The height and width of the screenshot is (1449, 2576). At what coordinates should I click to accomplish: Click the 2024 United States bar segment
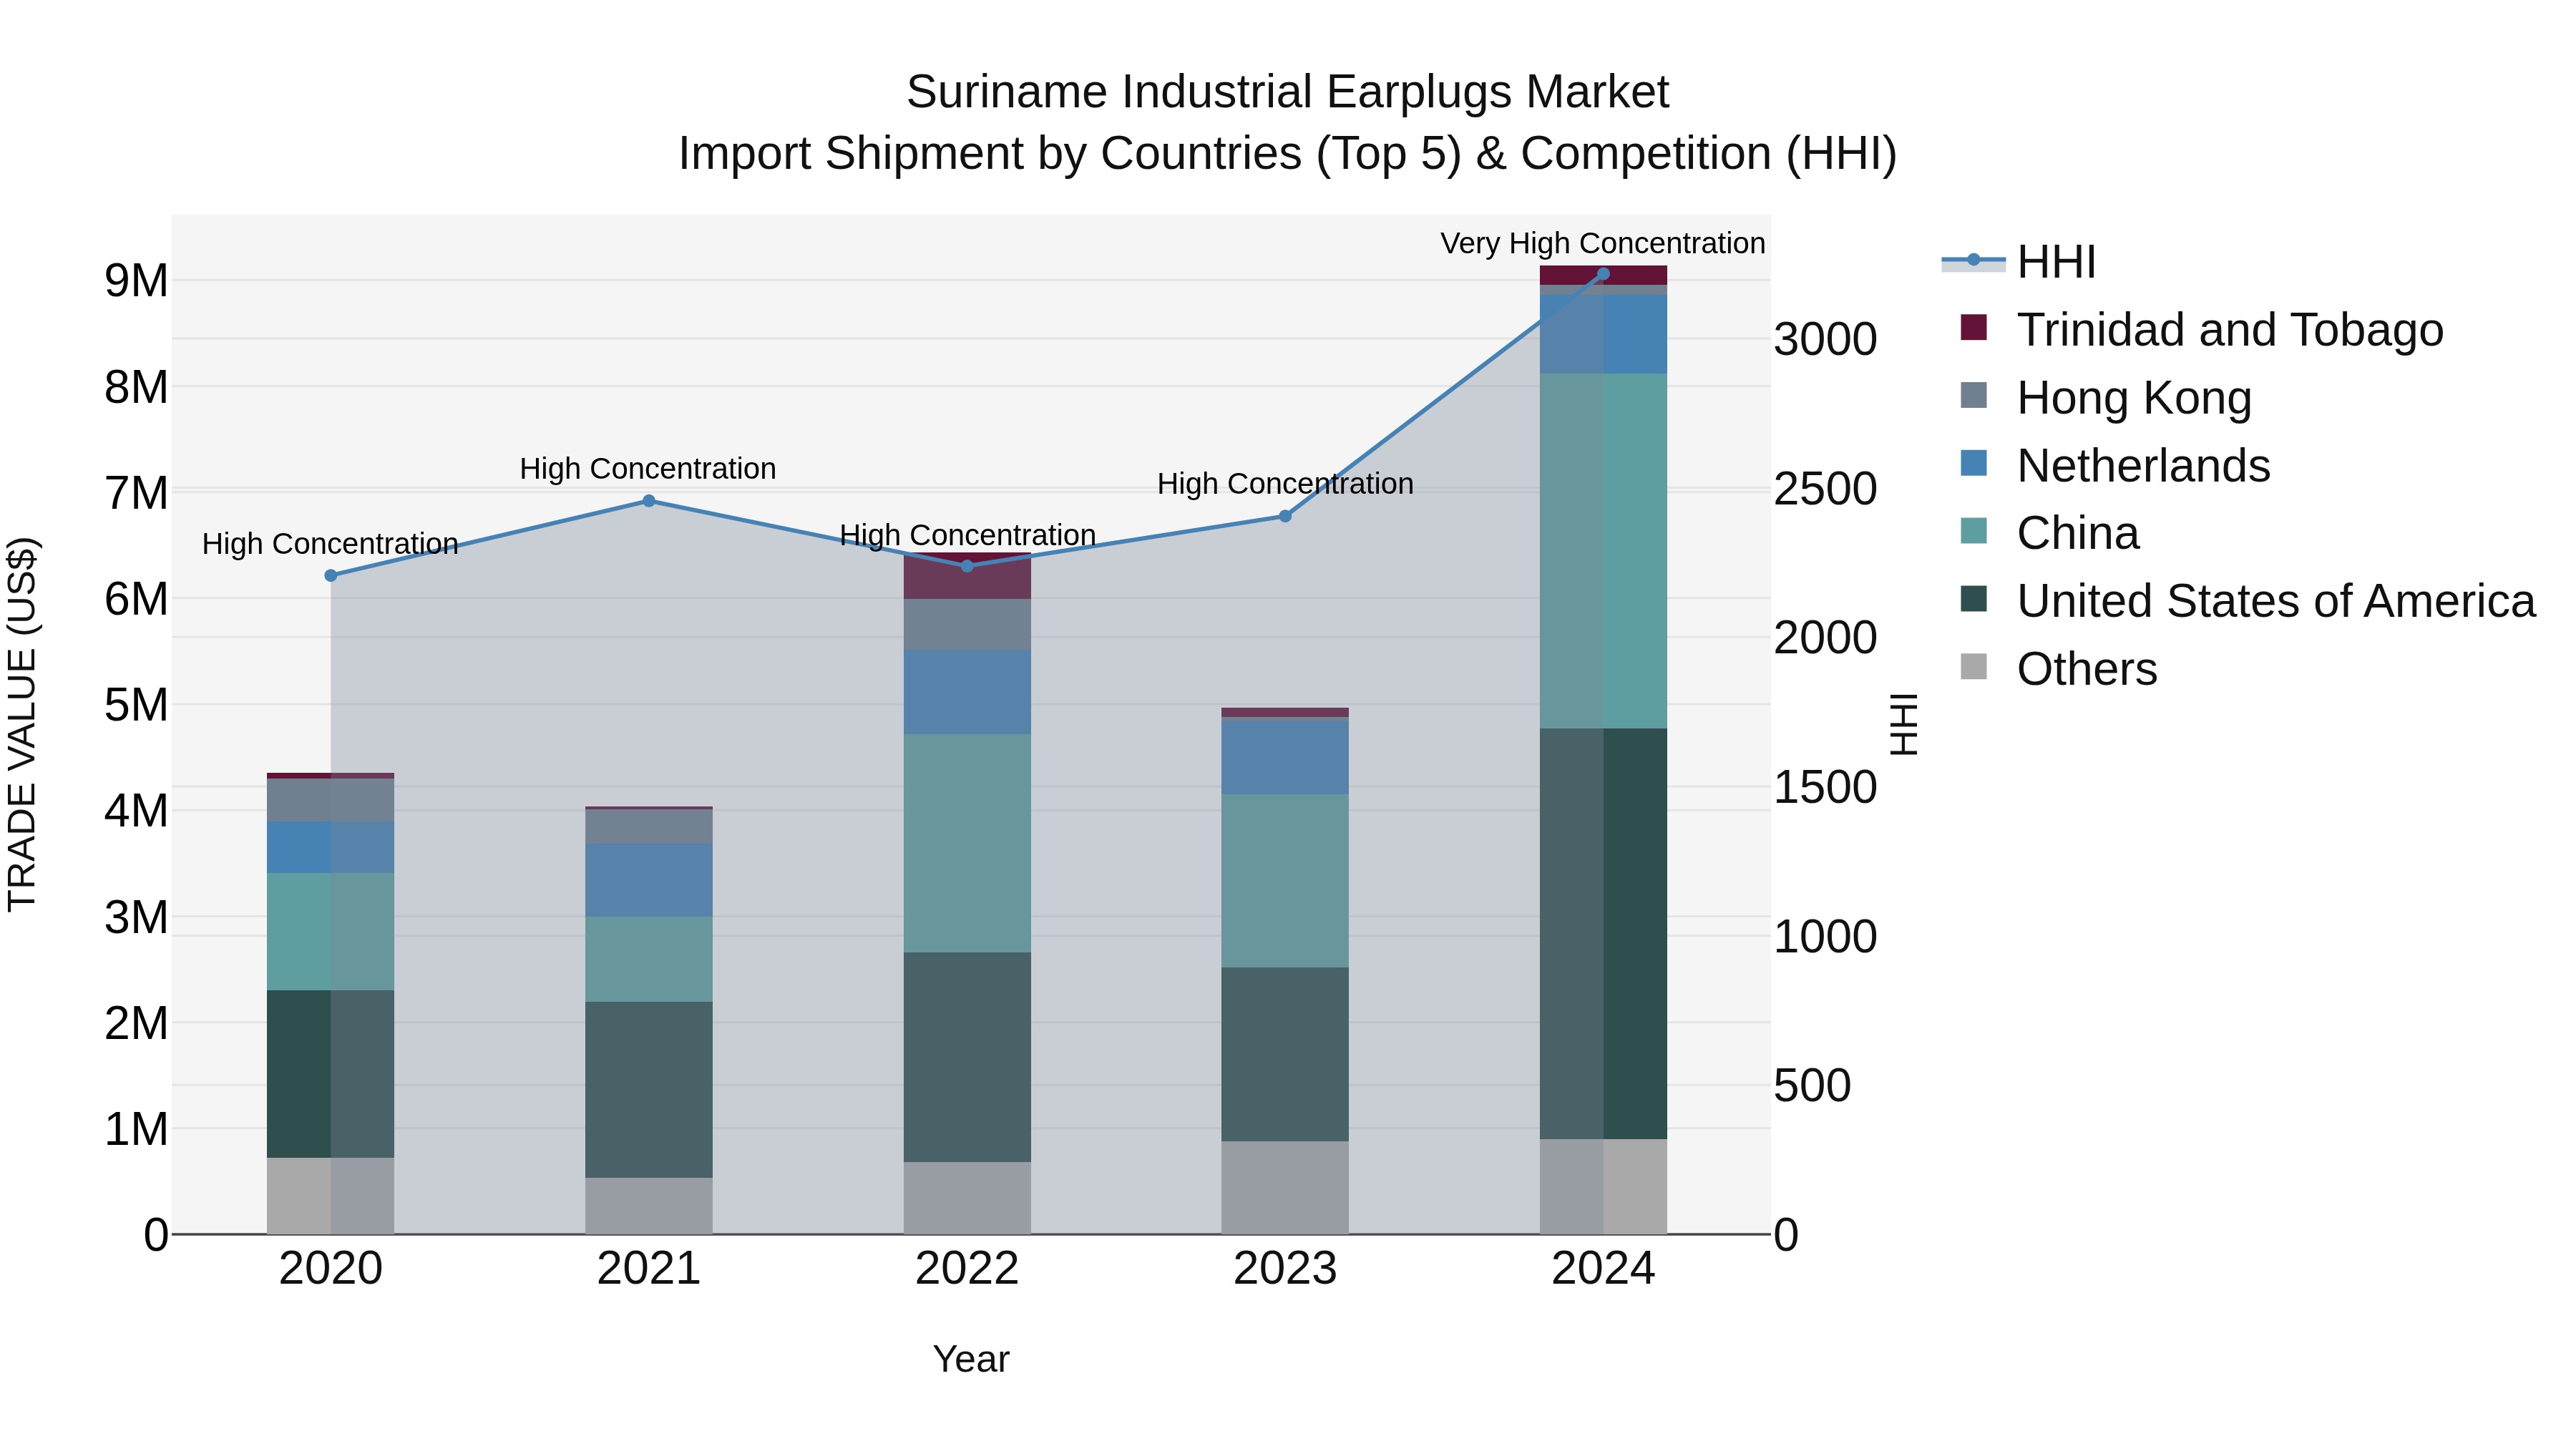(x=1603, y=934)
